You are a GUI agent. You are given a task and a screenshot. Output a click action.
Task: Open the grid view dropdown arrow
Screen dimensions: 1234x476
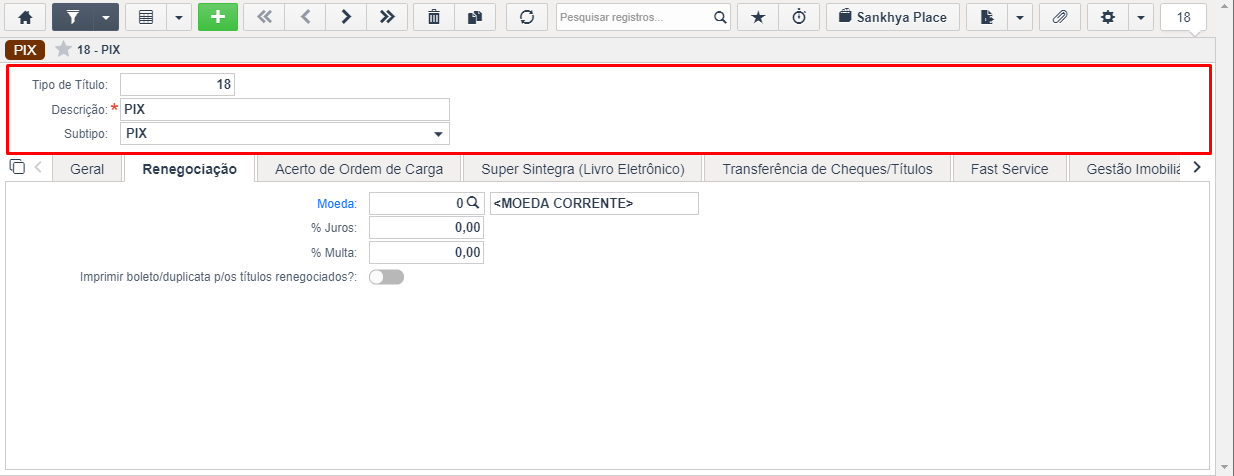coord(179,17)
